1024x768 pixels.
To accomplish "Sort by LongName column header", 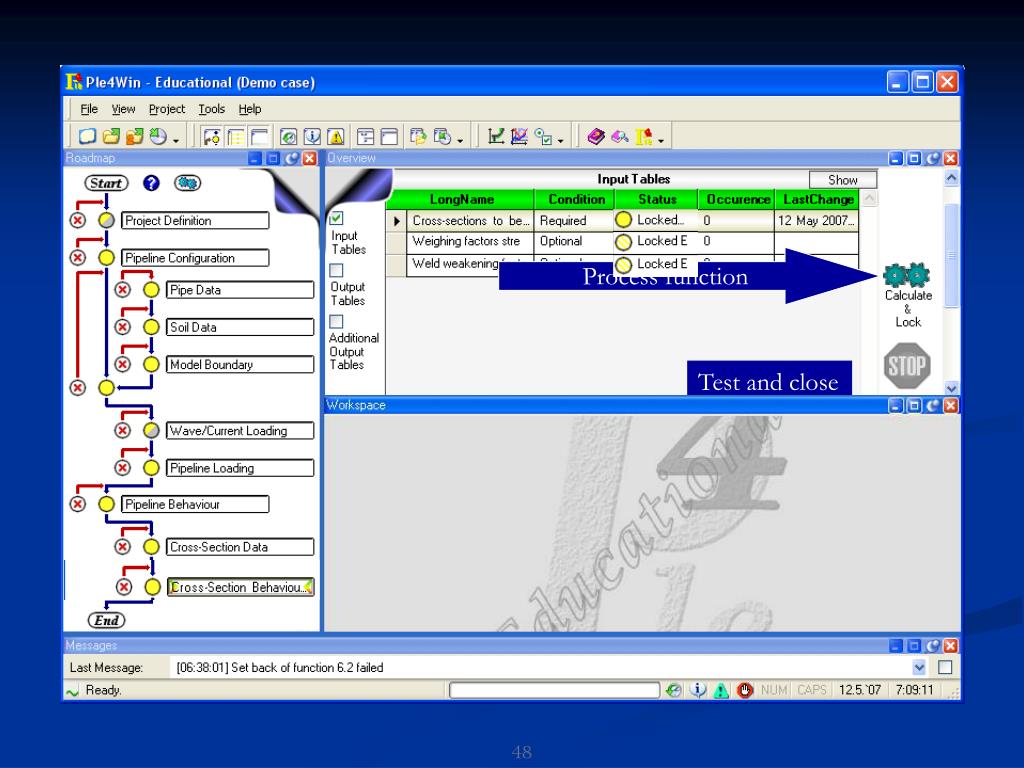I will [x=461, y=199].
